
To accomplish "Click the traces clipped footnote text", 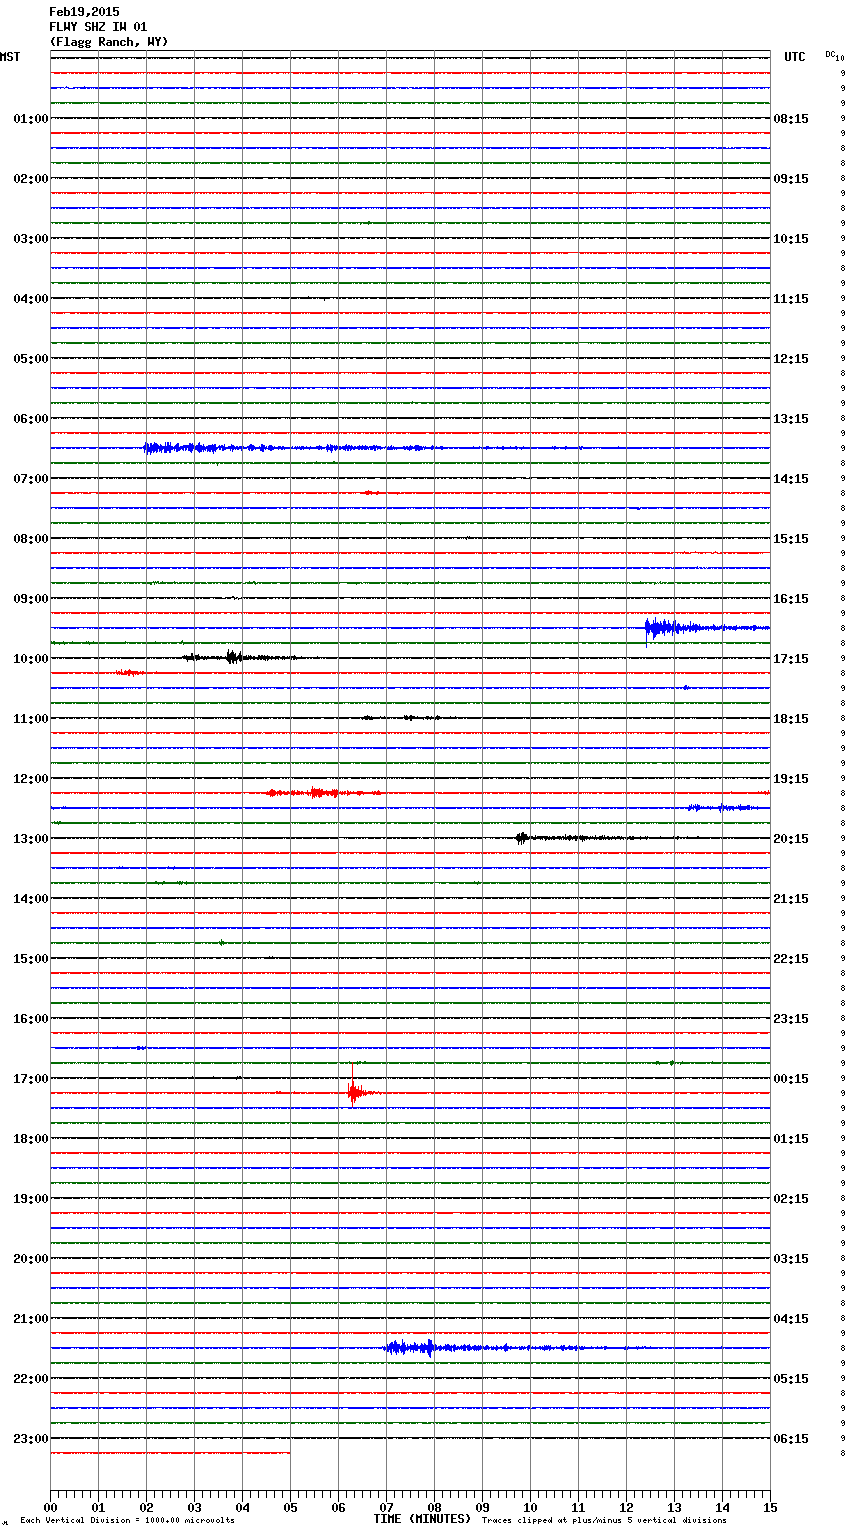I will click(x=604, y=1521).
